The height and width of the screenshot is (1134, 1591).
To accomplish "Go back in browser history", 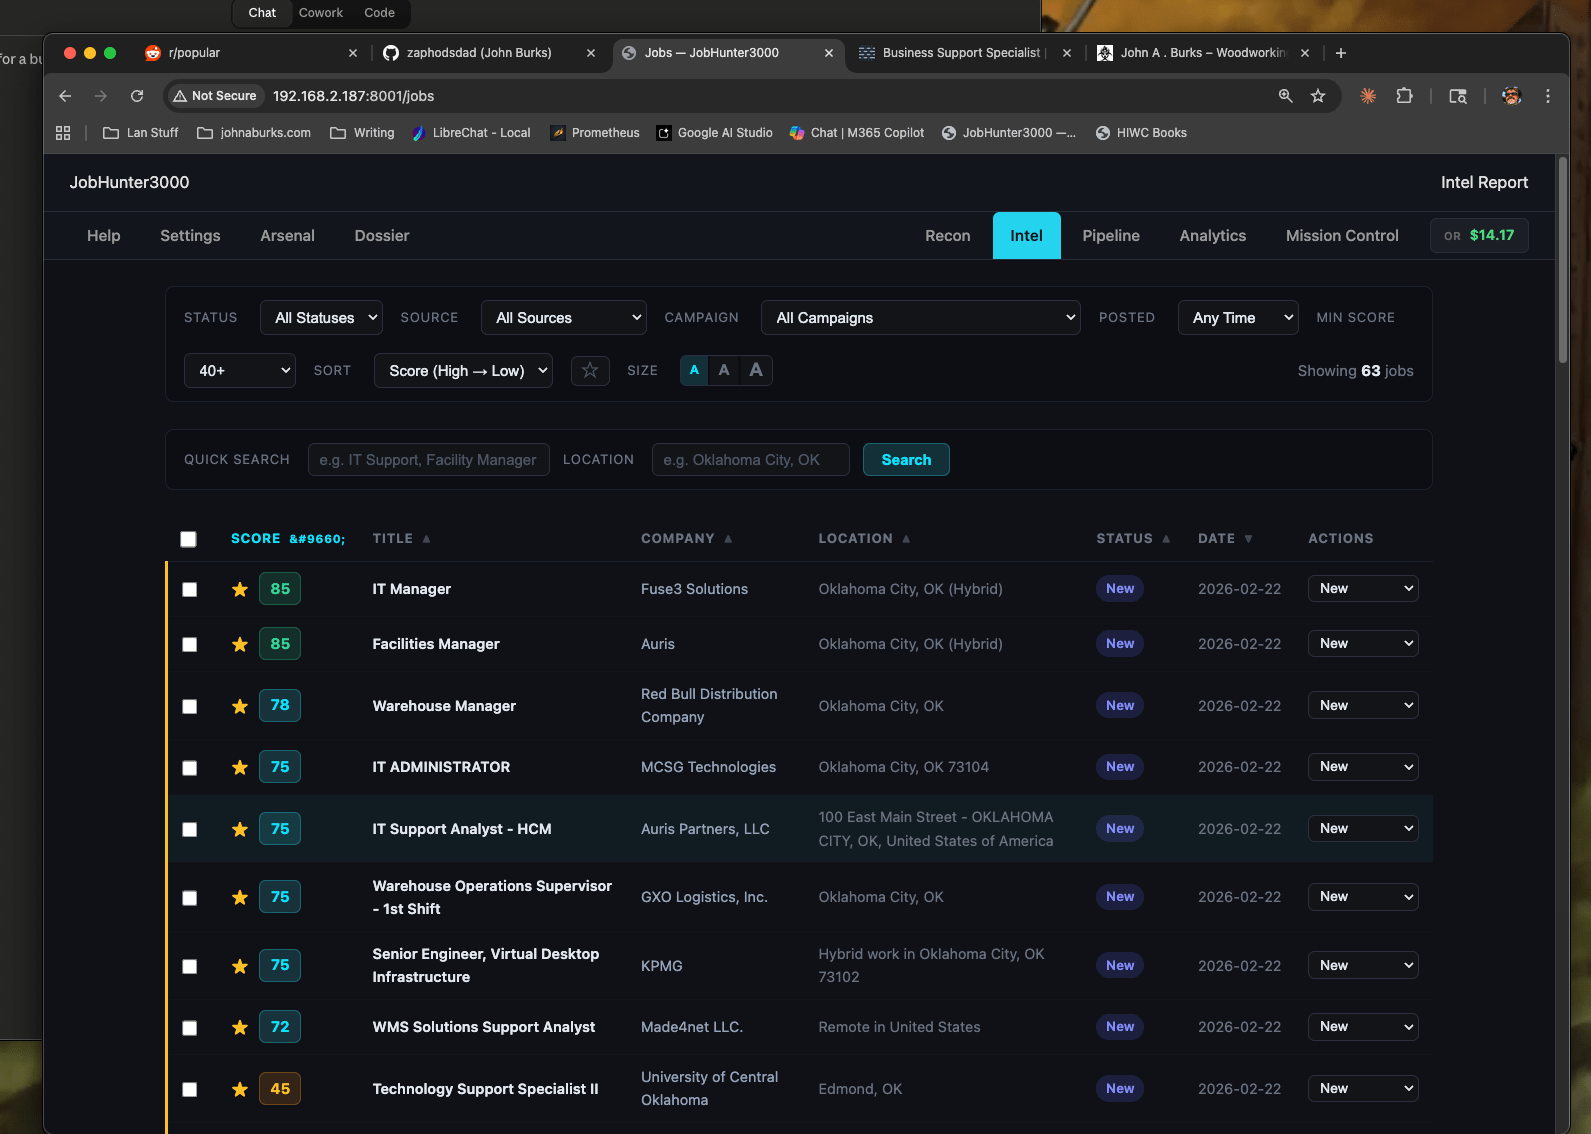I will pos(65,96).
